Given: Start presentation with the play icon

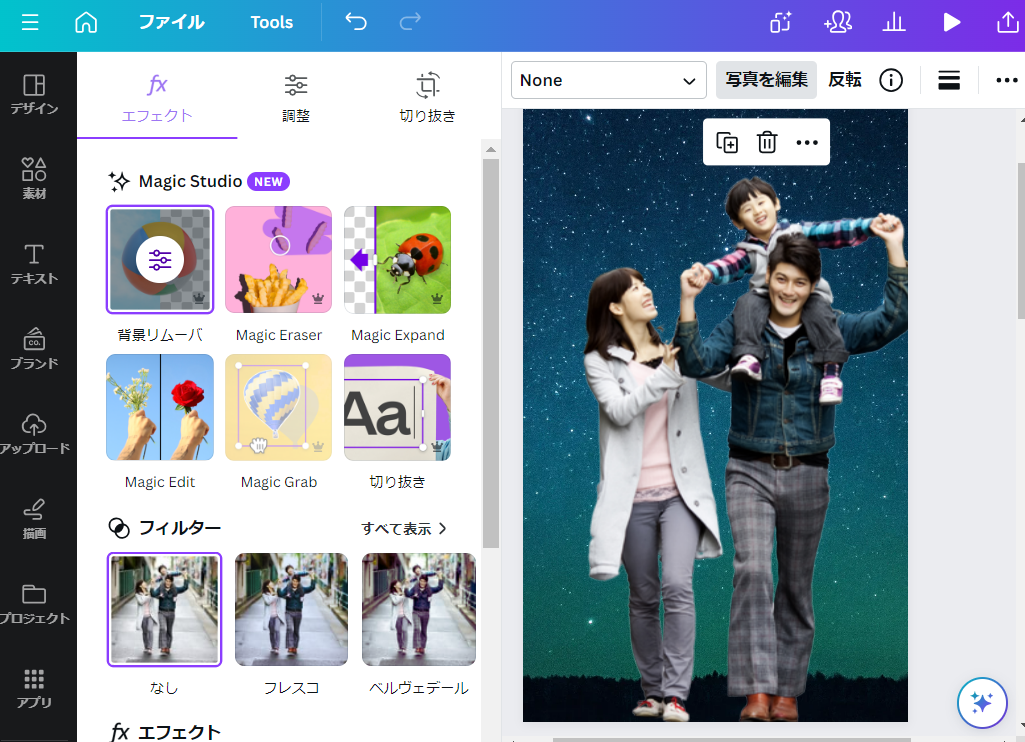Looking at the screenshot, I should [952, 22].
